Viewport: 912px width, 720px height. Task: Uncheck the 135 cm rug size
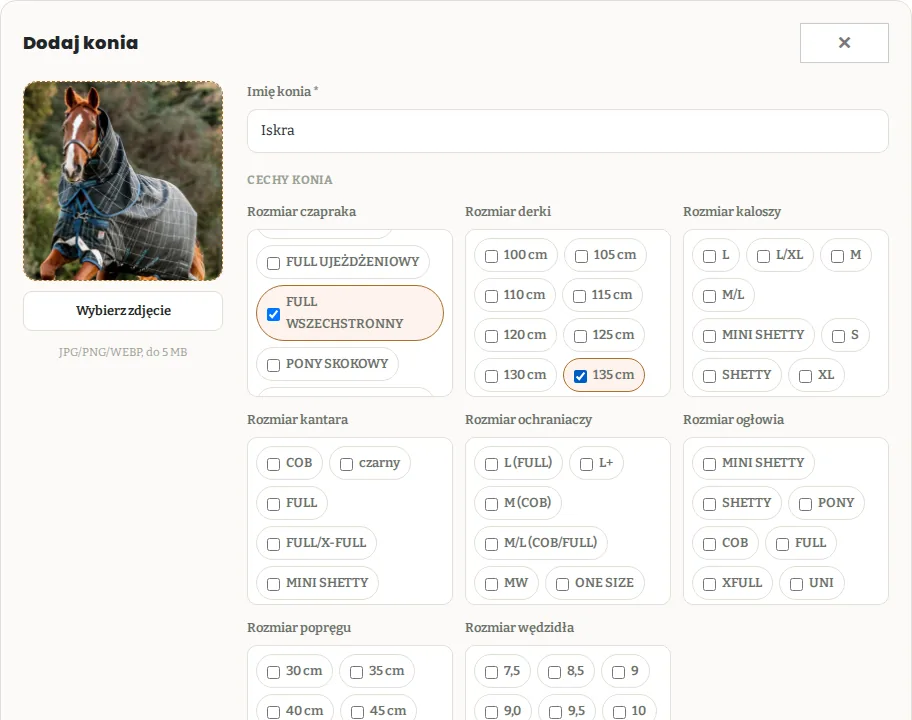tap(580, 376)
